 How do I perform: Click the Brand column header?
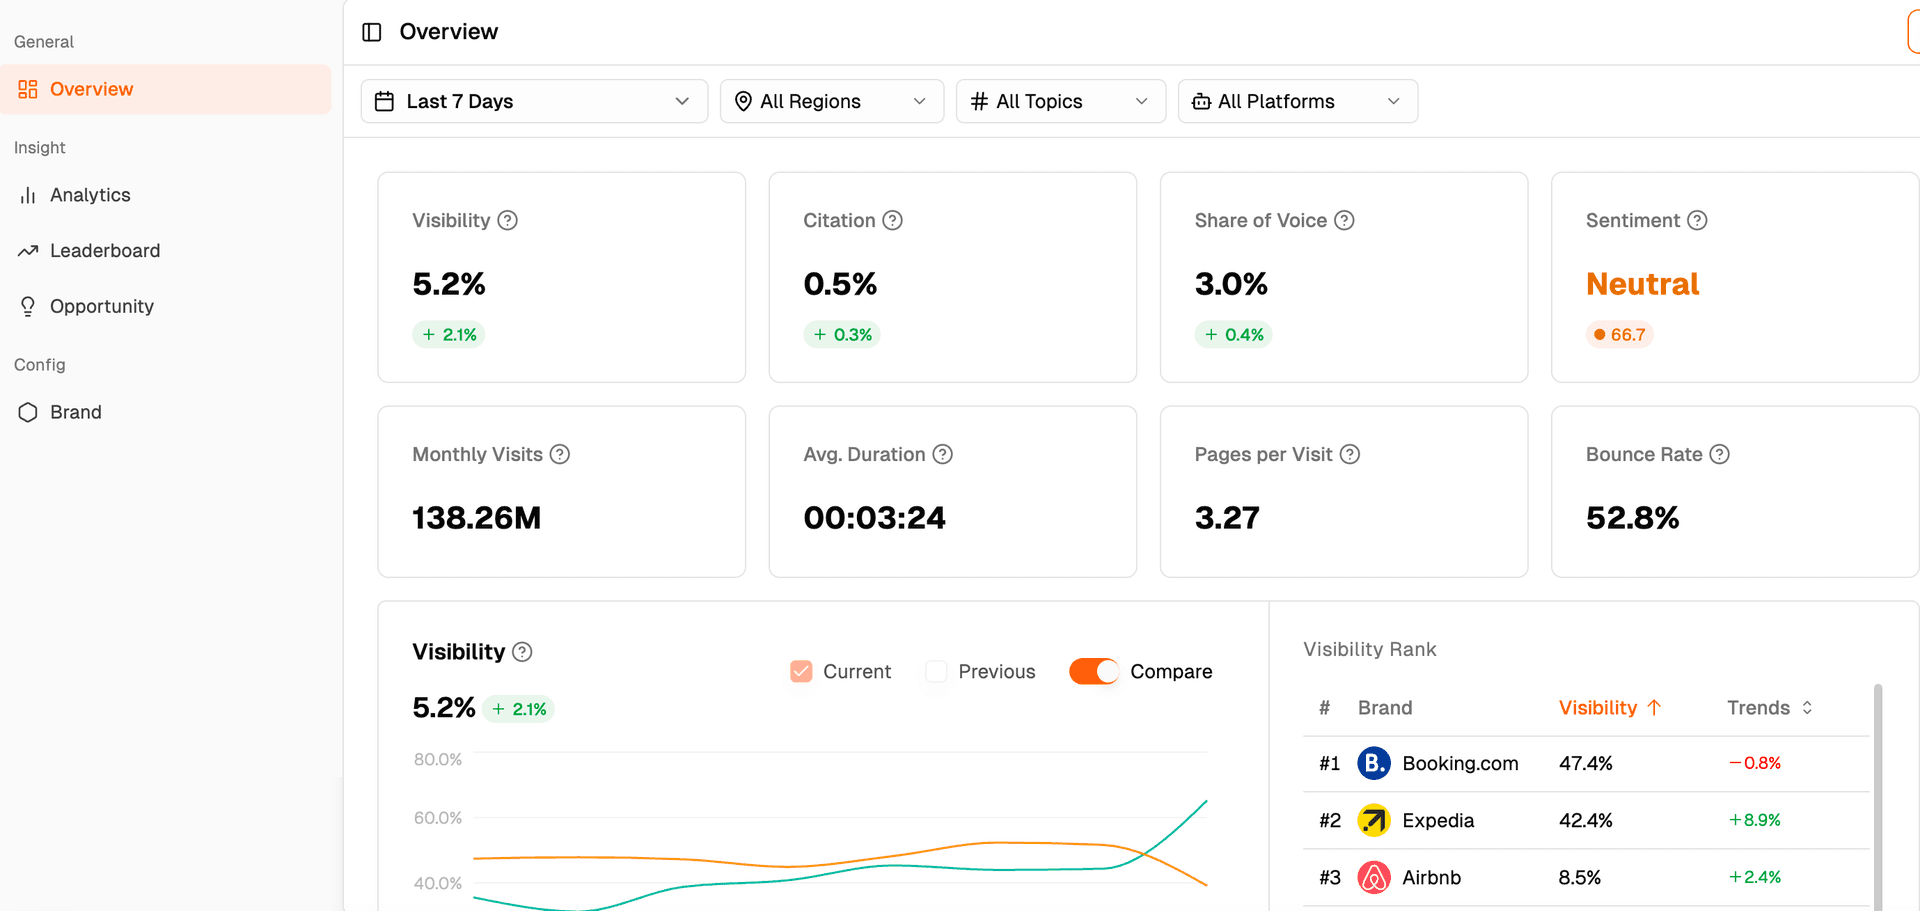(x=1385, y=708)
